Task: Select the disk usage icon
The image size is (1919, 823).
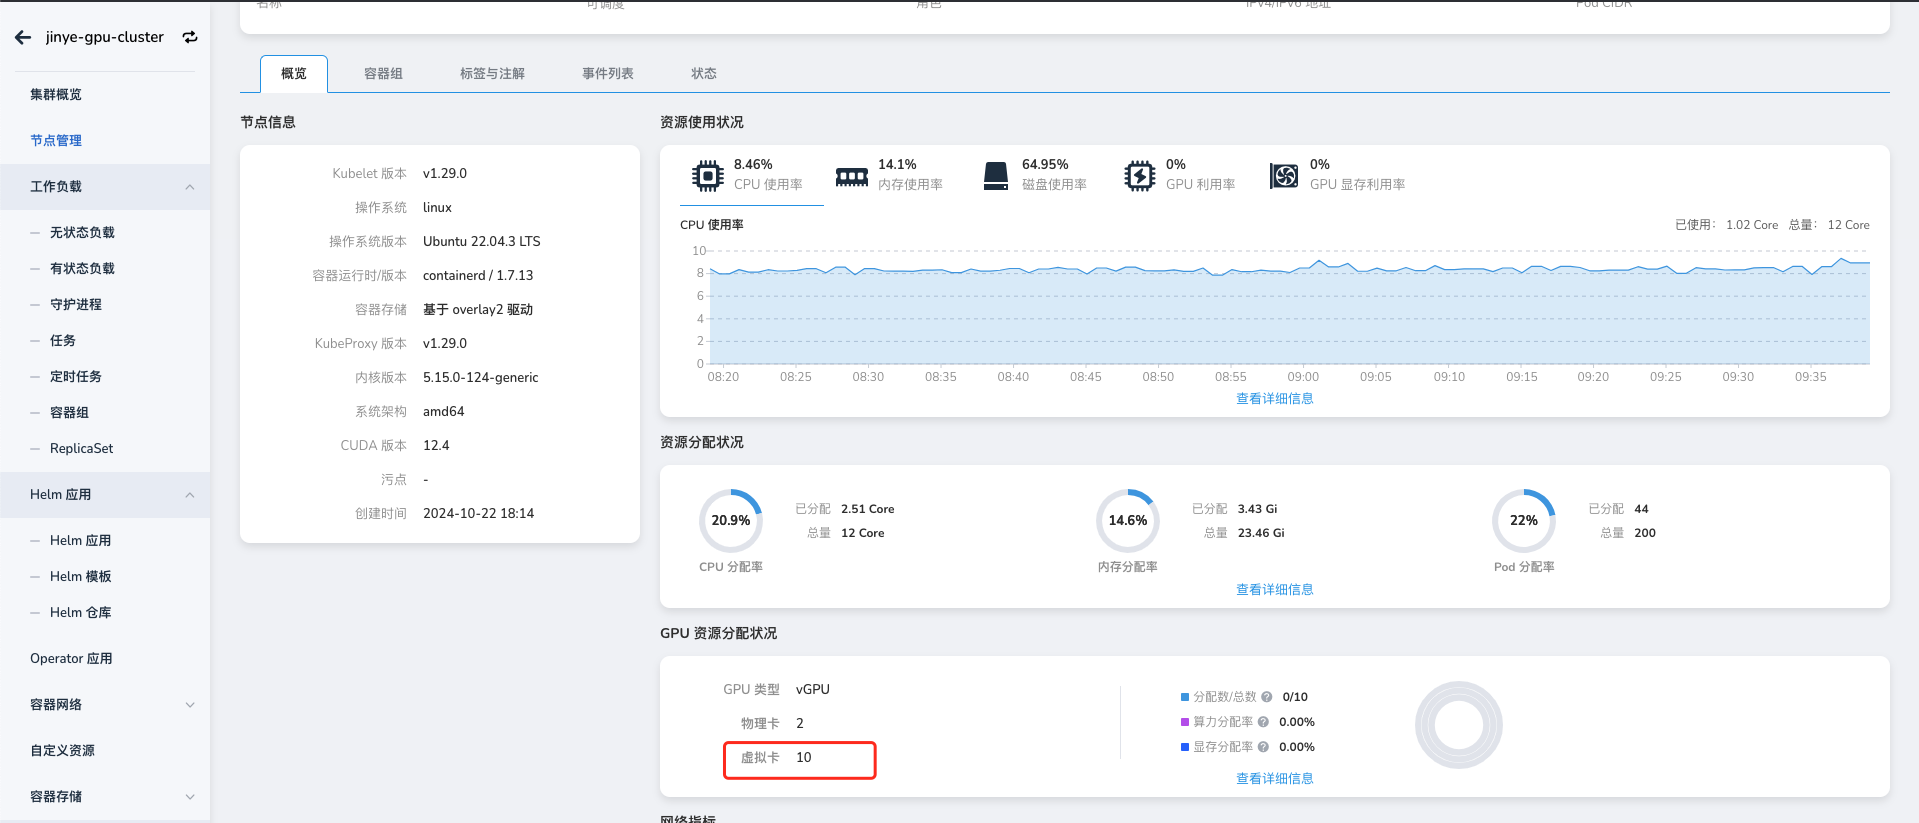Action: 995,176
